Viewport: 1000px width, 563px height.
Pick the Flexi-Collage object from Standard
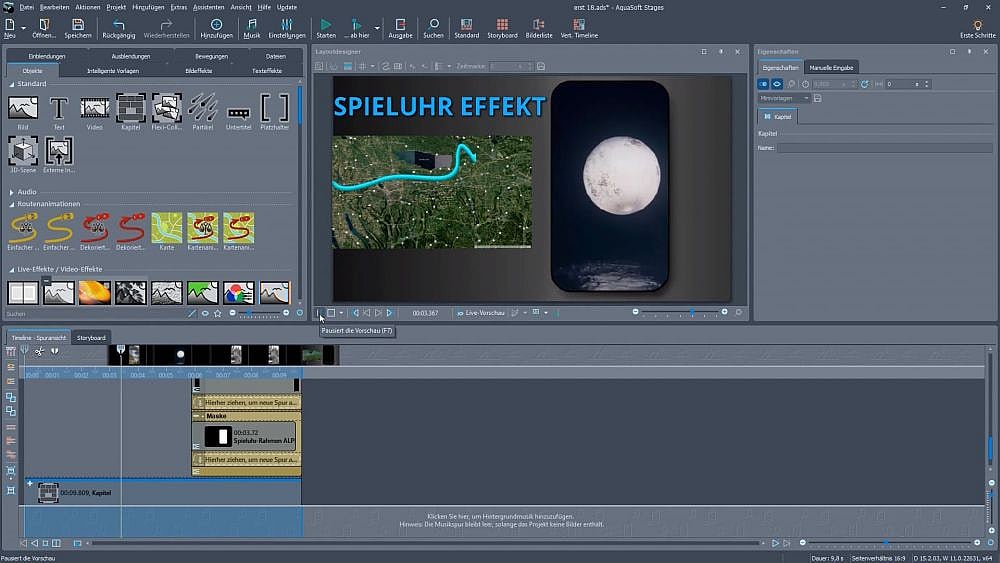(x=166, y=107)
